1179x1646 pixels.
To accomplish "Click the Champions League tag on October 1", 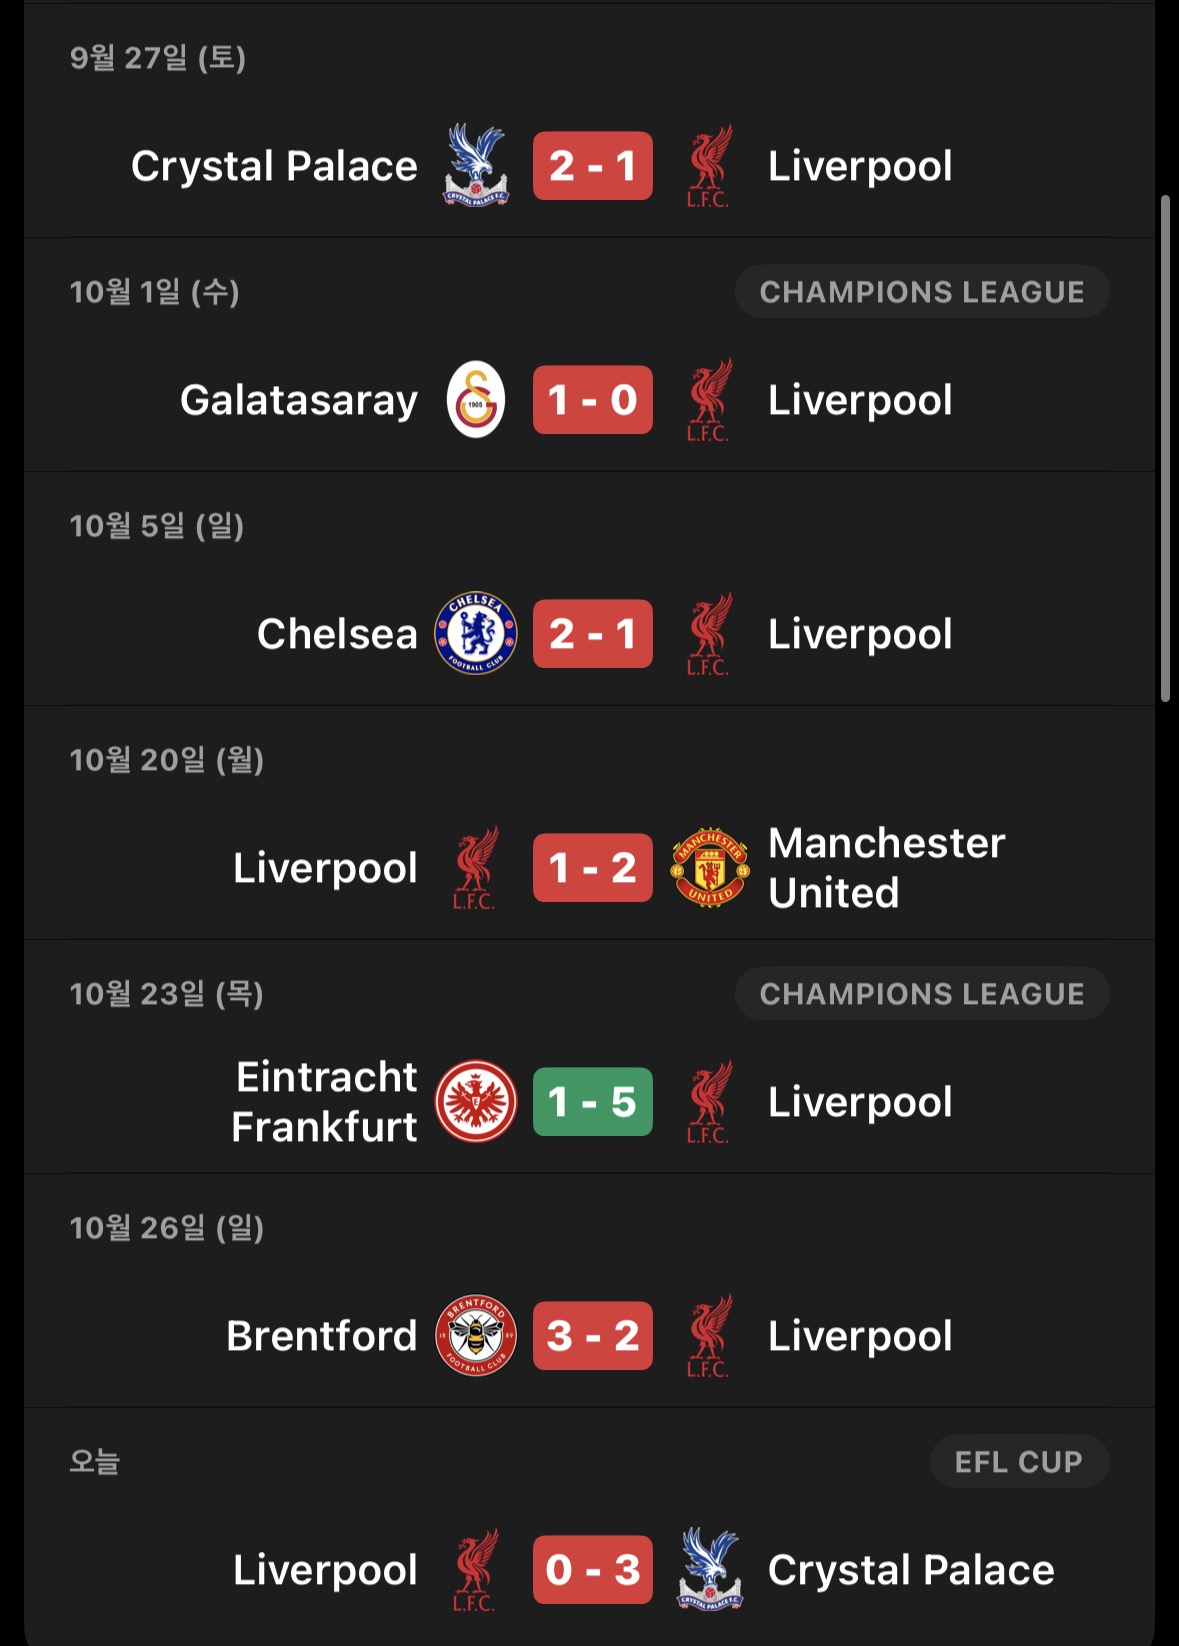I will [x=921, y=292].
